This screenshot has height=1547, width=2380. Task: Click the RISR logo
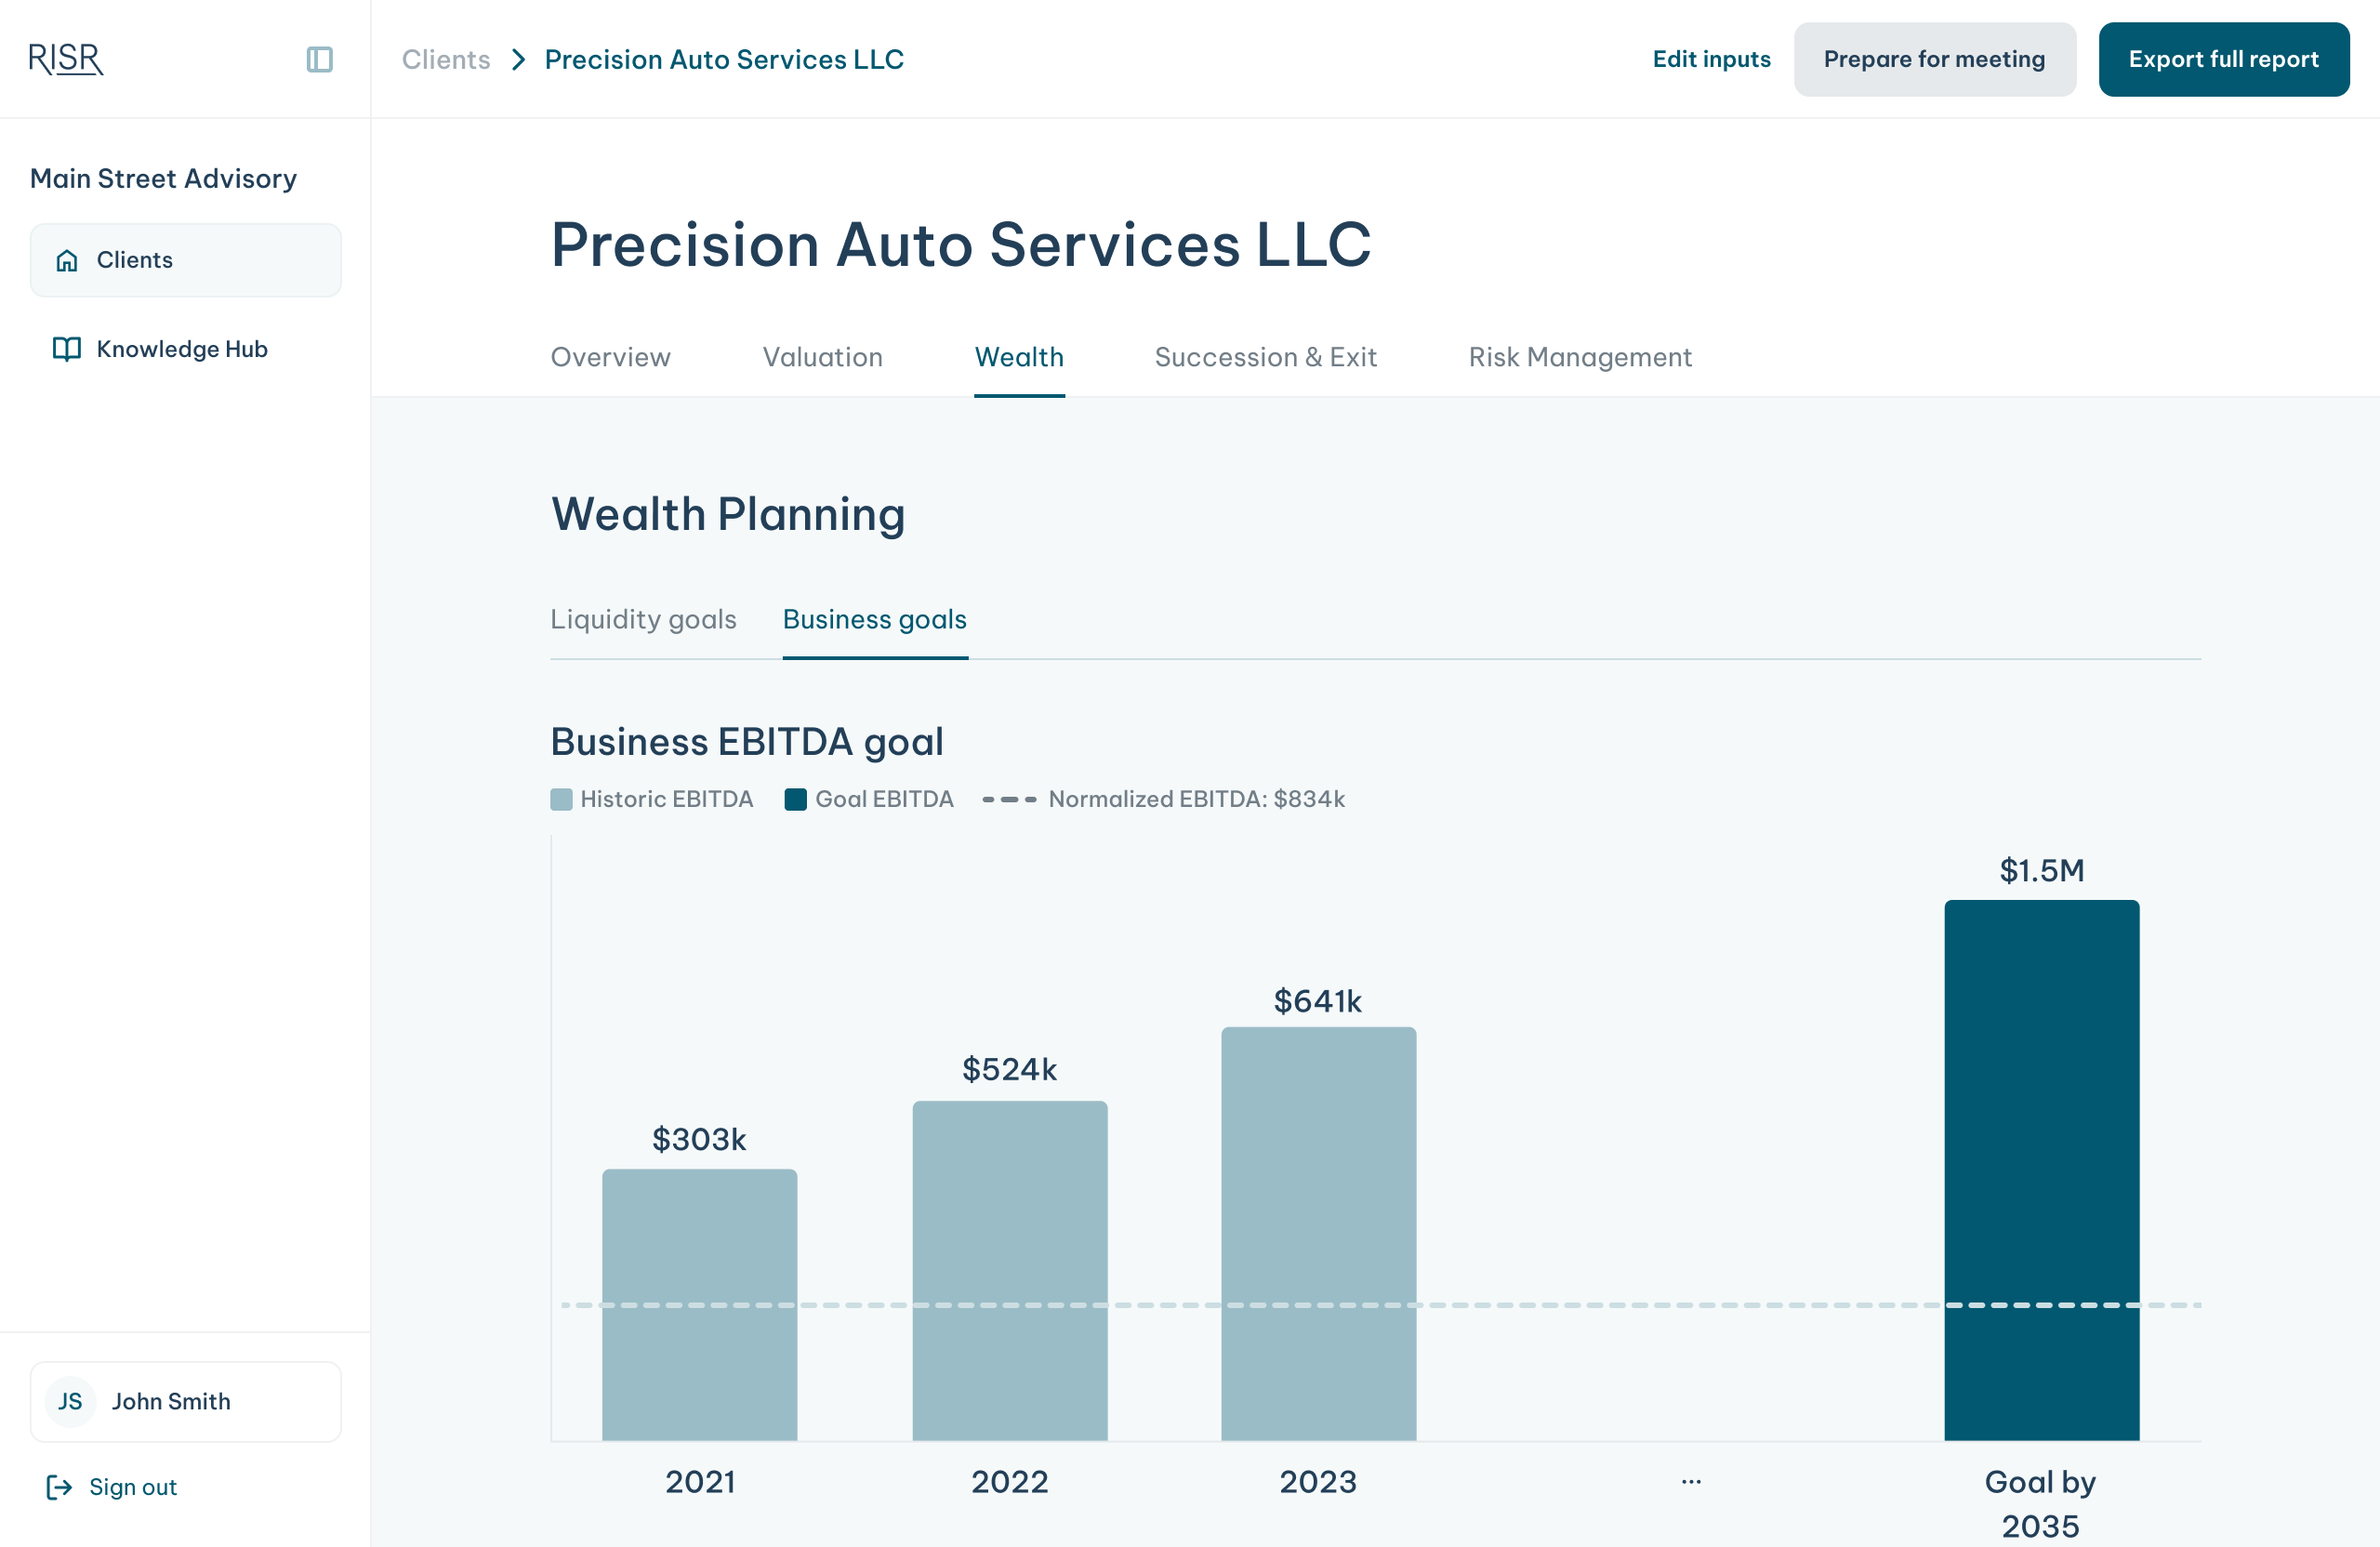click(66, 59)
